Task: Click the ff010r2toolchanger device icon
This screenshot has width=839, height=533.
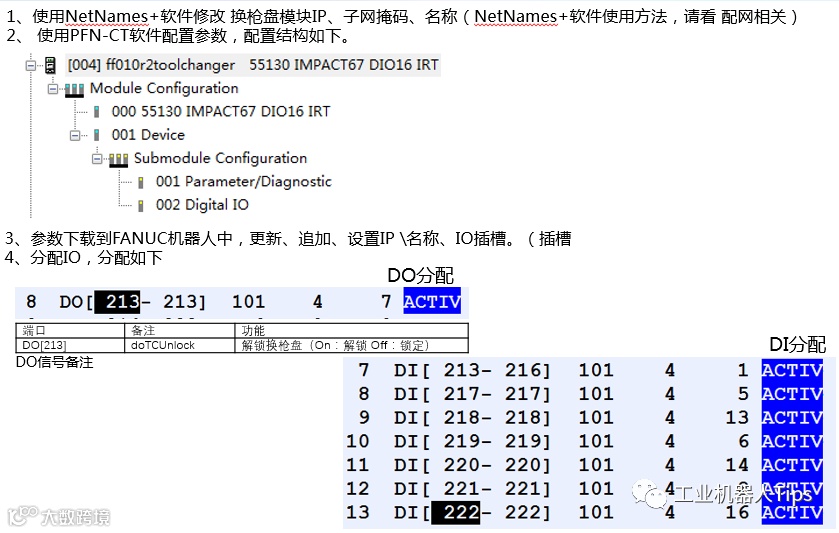Action: [50, 65]
